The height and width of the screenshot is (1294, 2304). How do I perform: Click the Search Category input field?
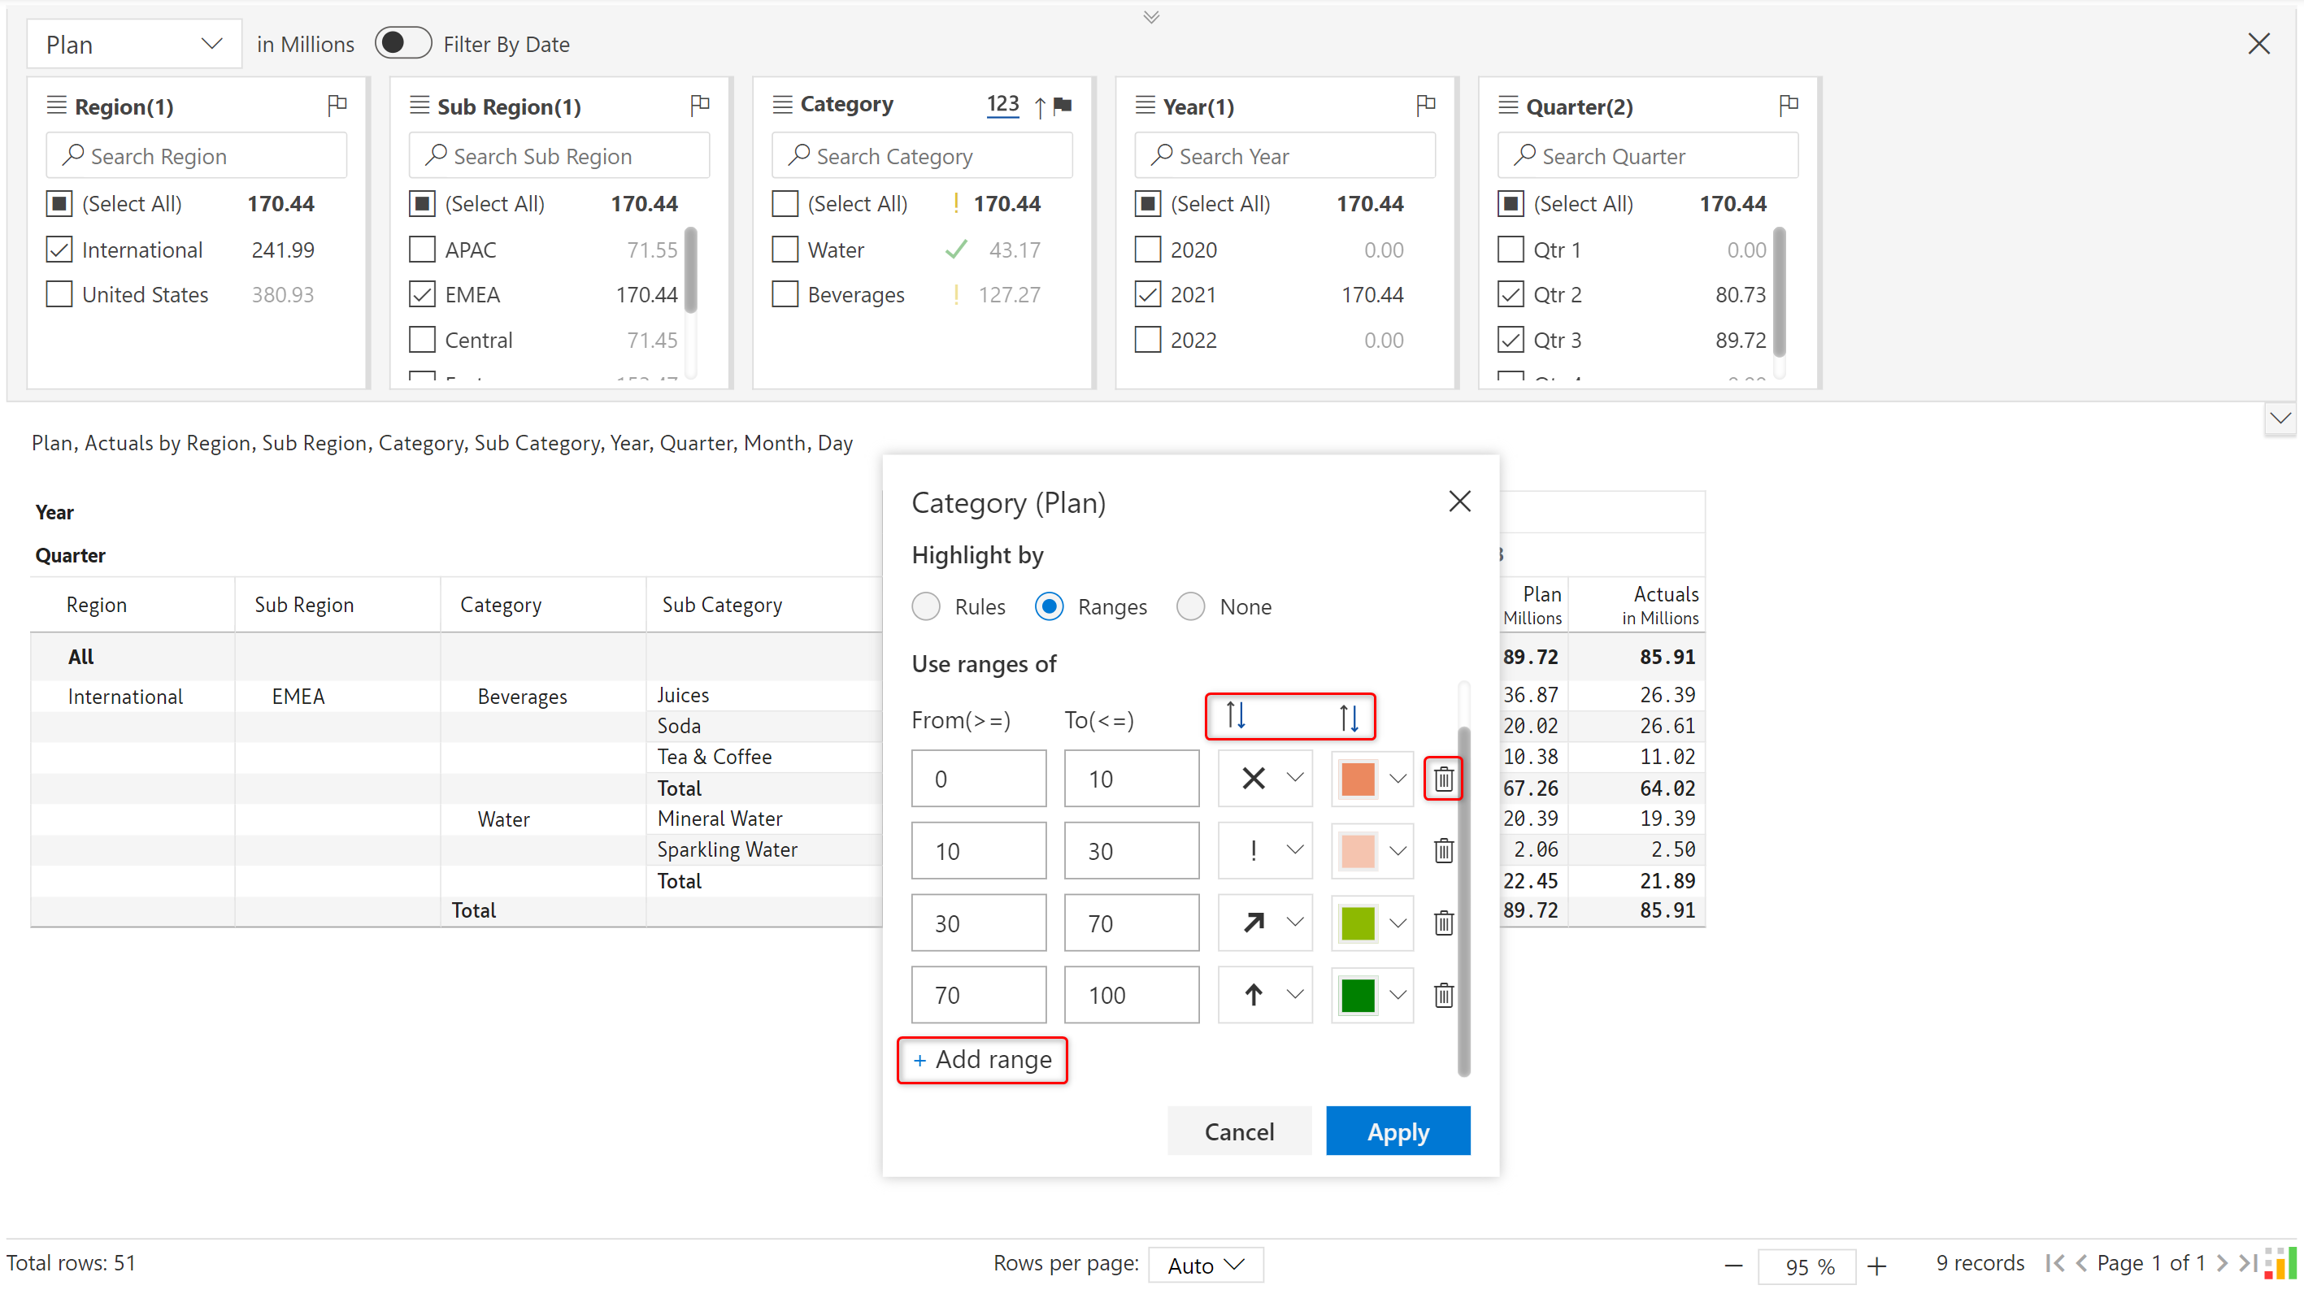[922, 156]
